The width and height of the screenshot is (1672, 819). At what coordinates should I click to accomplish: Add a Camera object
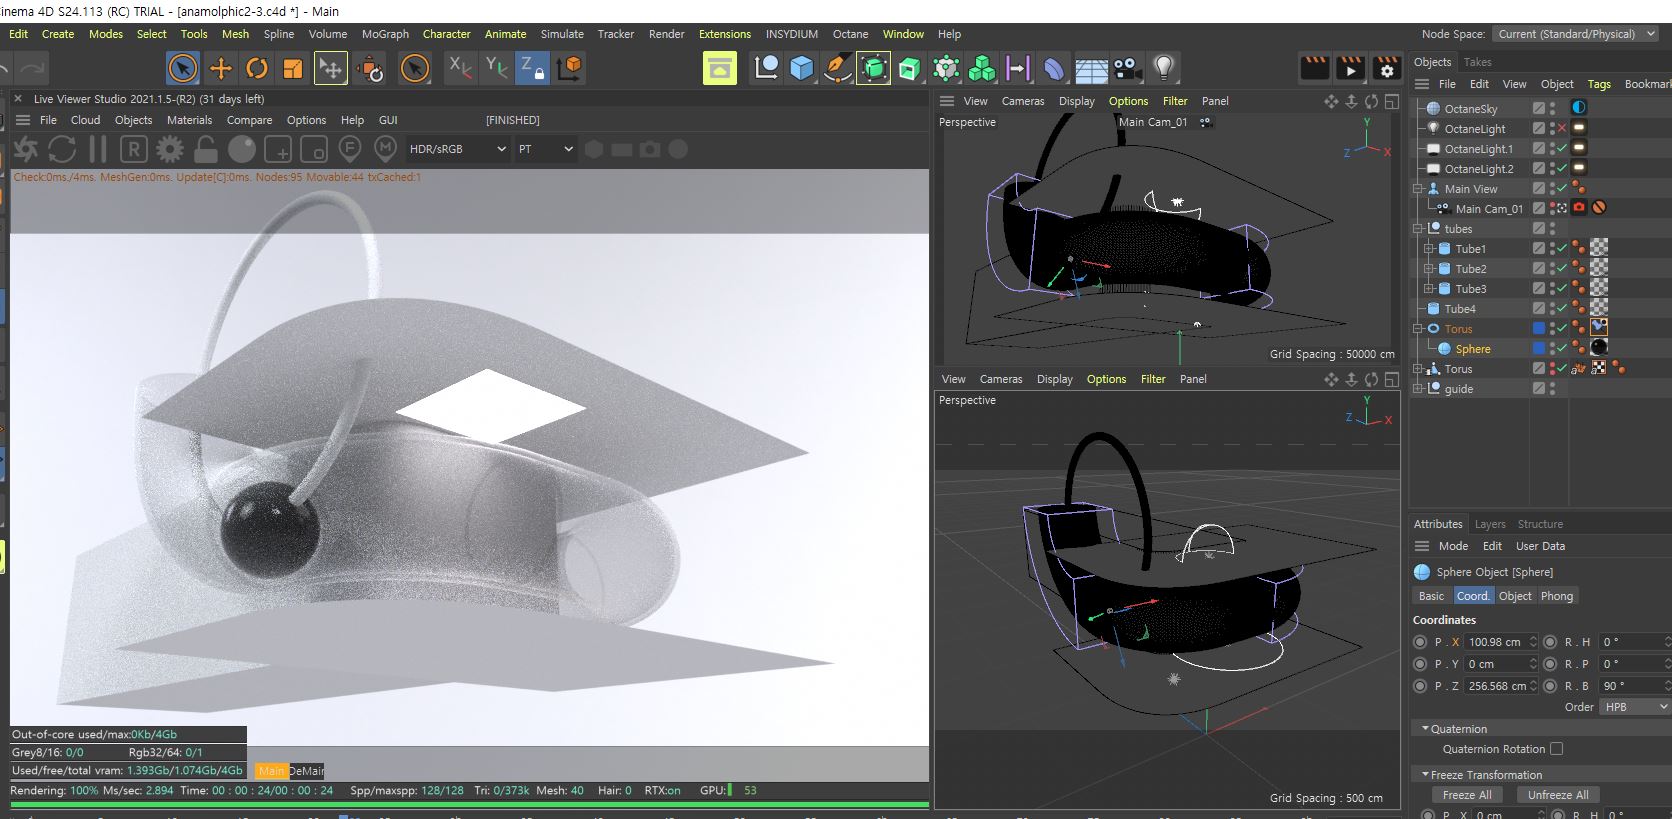1127,68
